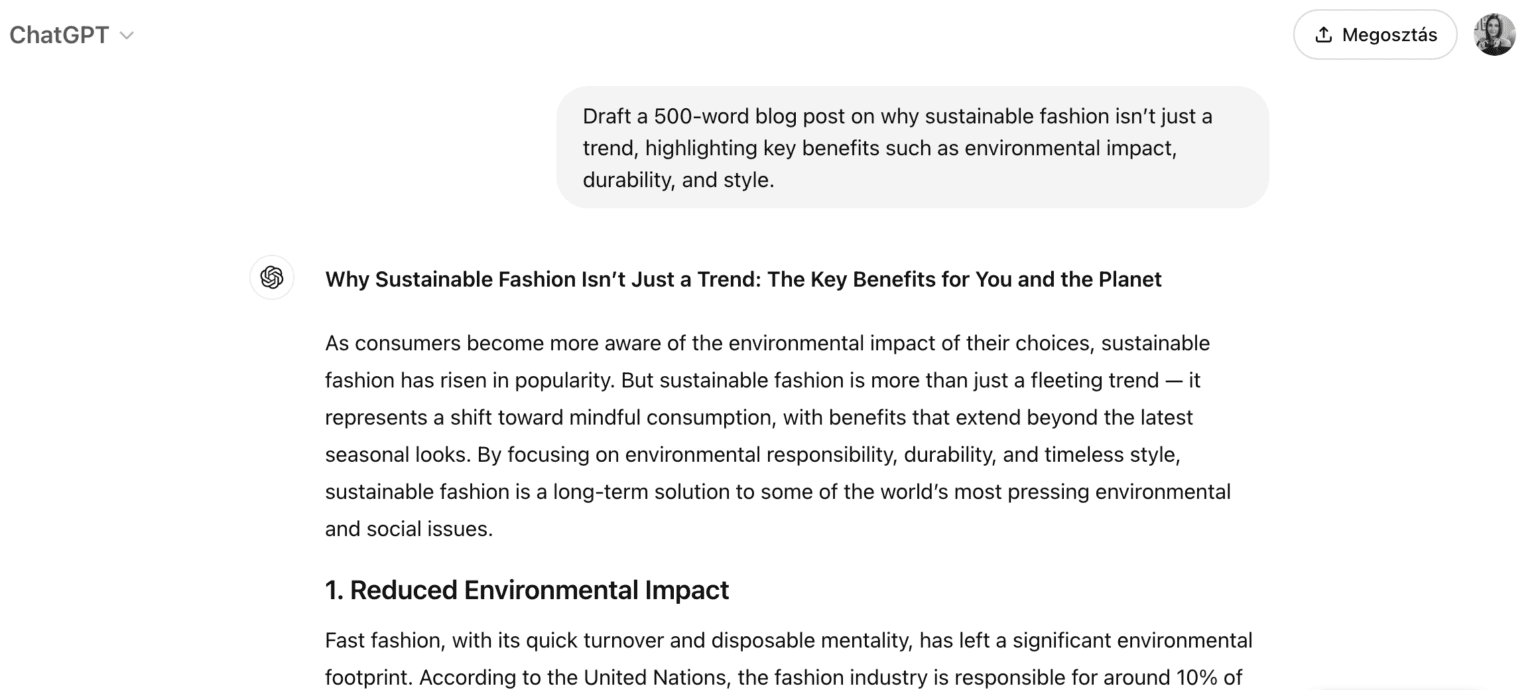Click the upward arrow icon on the share control
This screenshot has width=1536, height=690.
(x=1324, y=33)
